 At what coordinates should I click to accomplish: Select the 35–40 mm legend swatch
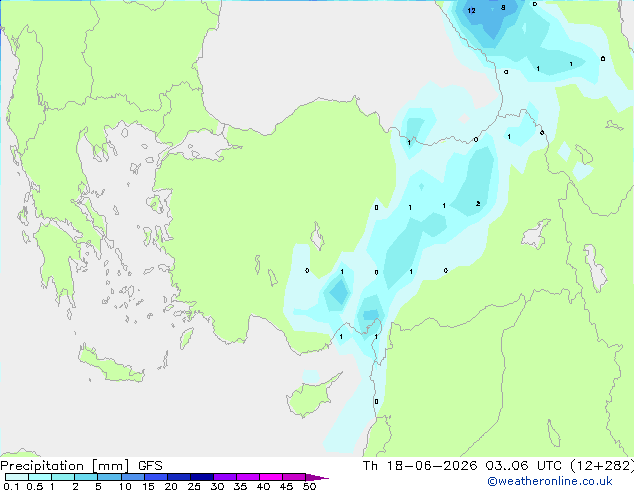click(248, 477)
